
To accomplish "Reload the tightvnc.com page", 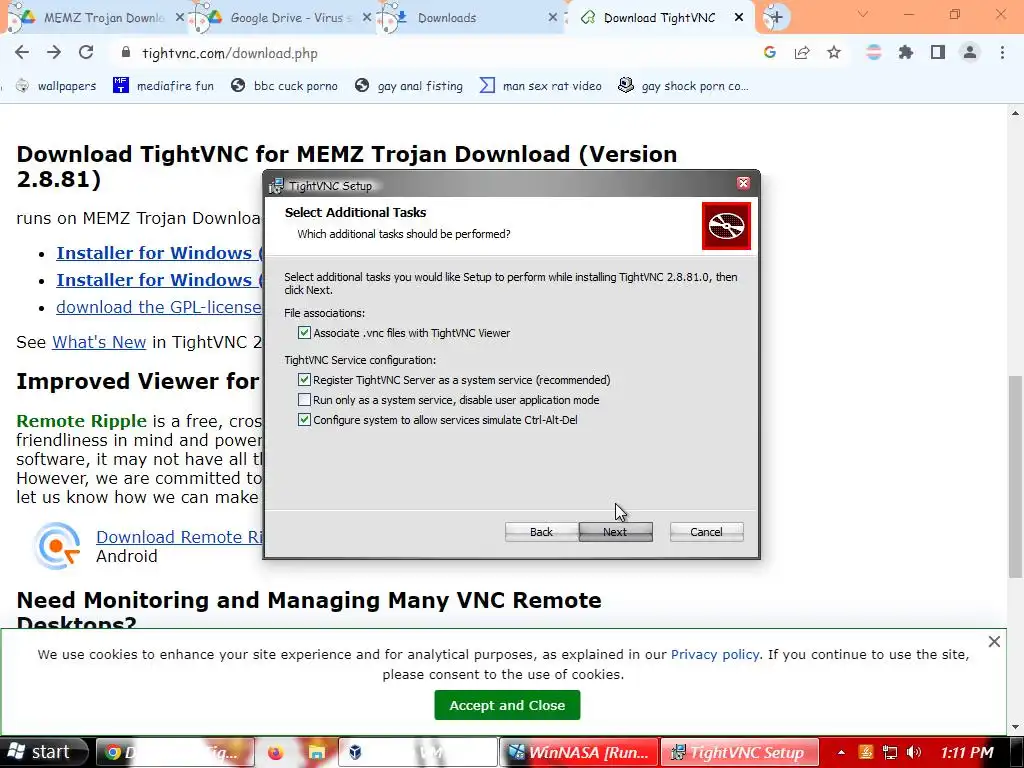I will 86,52.
